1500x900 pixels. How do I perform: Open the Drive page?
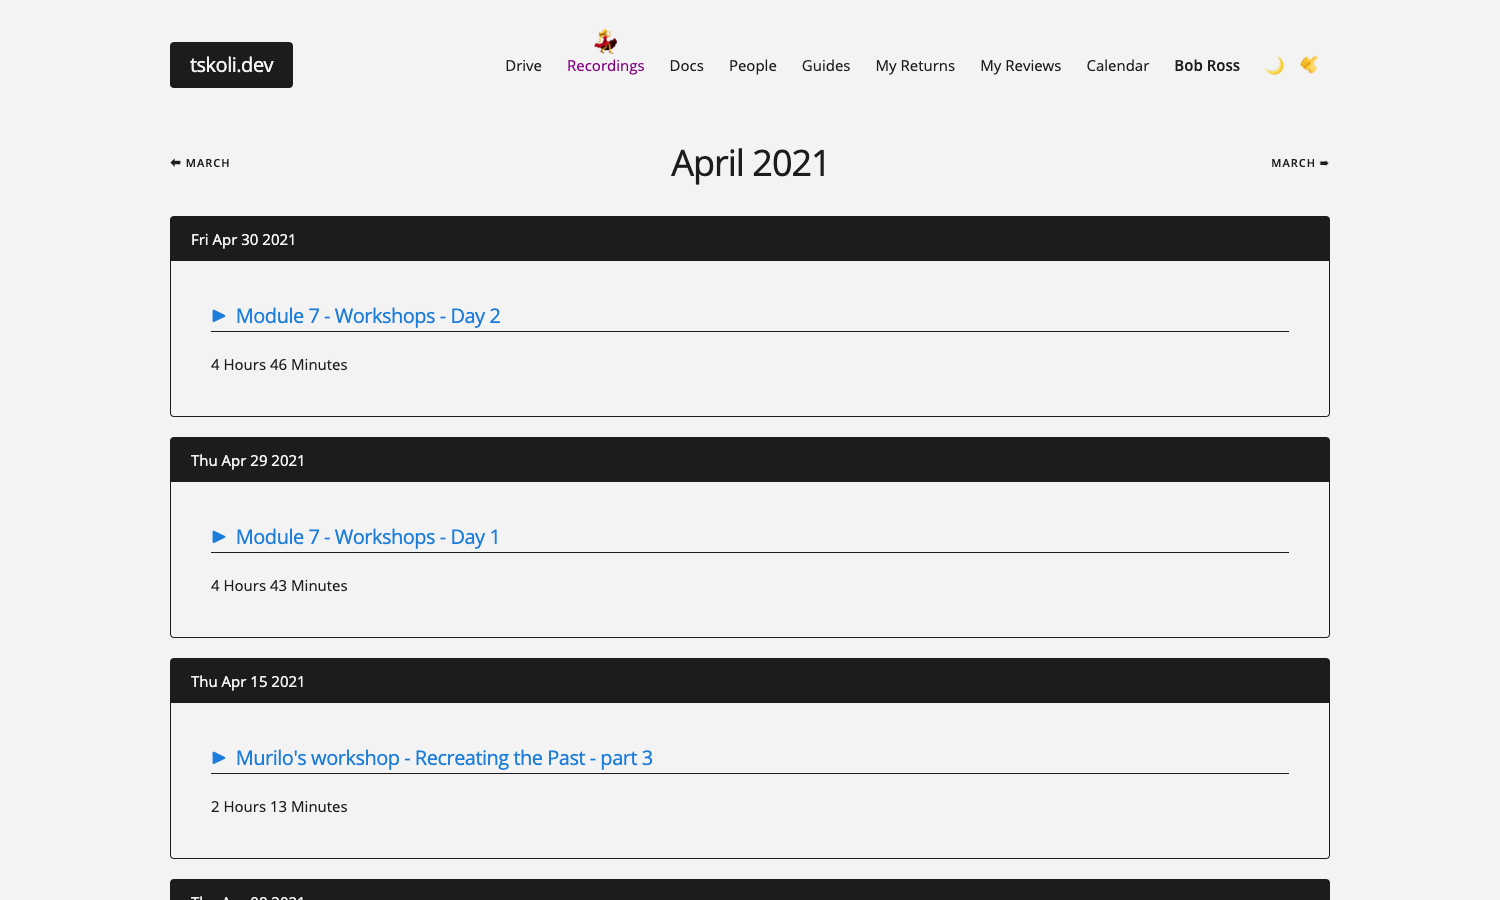523,66
